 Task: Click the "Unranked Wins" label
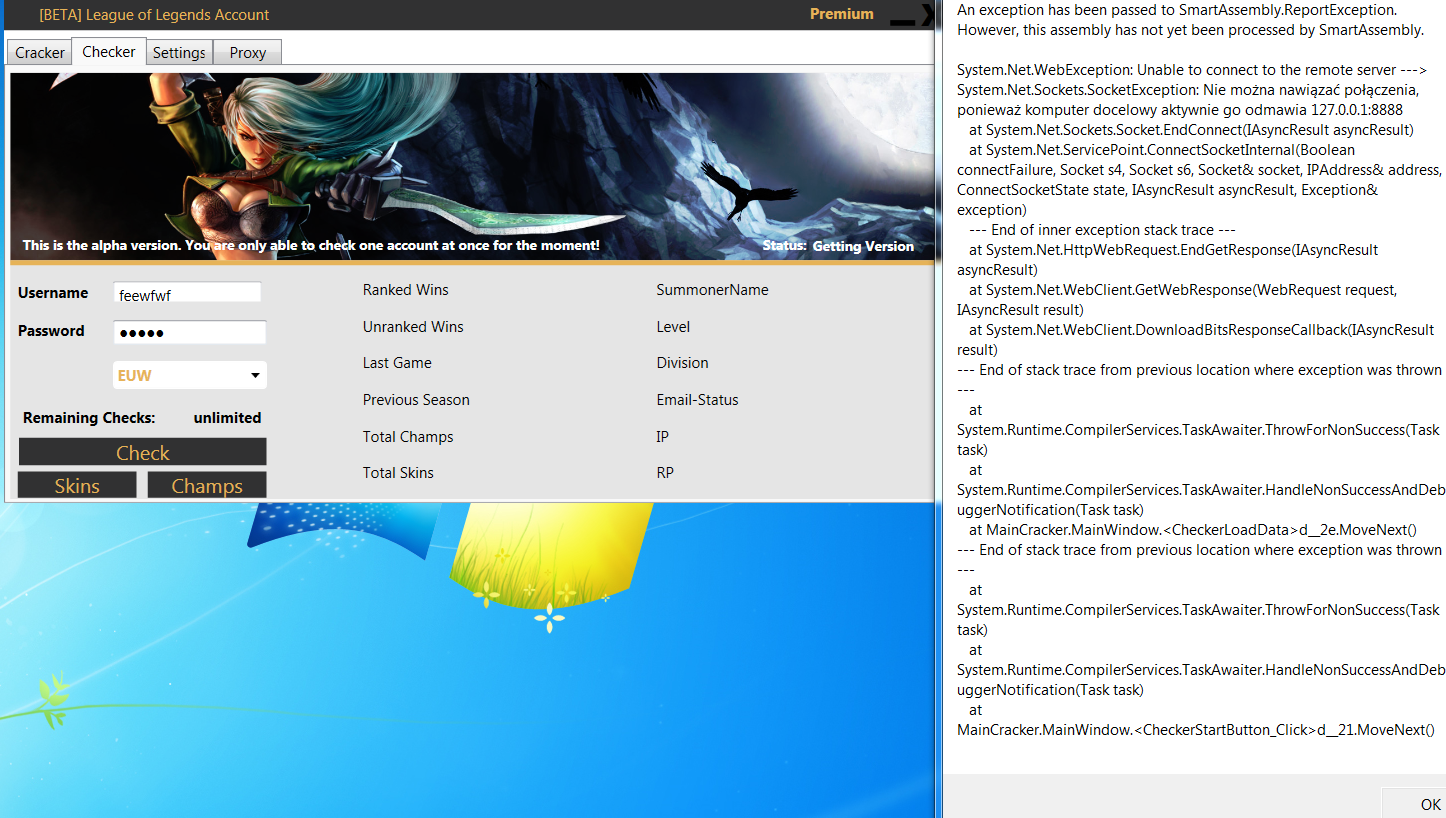click(413, 327)
